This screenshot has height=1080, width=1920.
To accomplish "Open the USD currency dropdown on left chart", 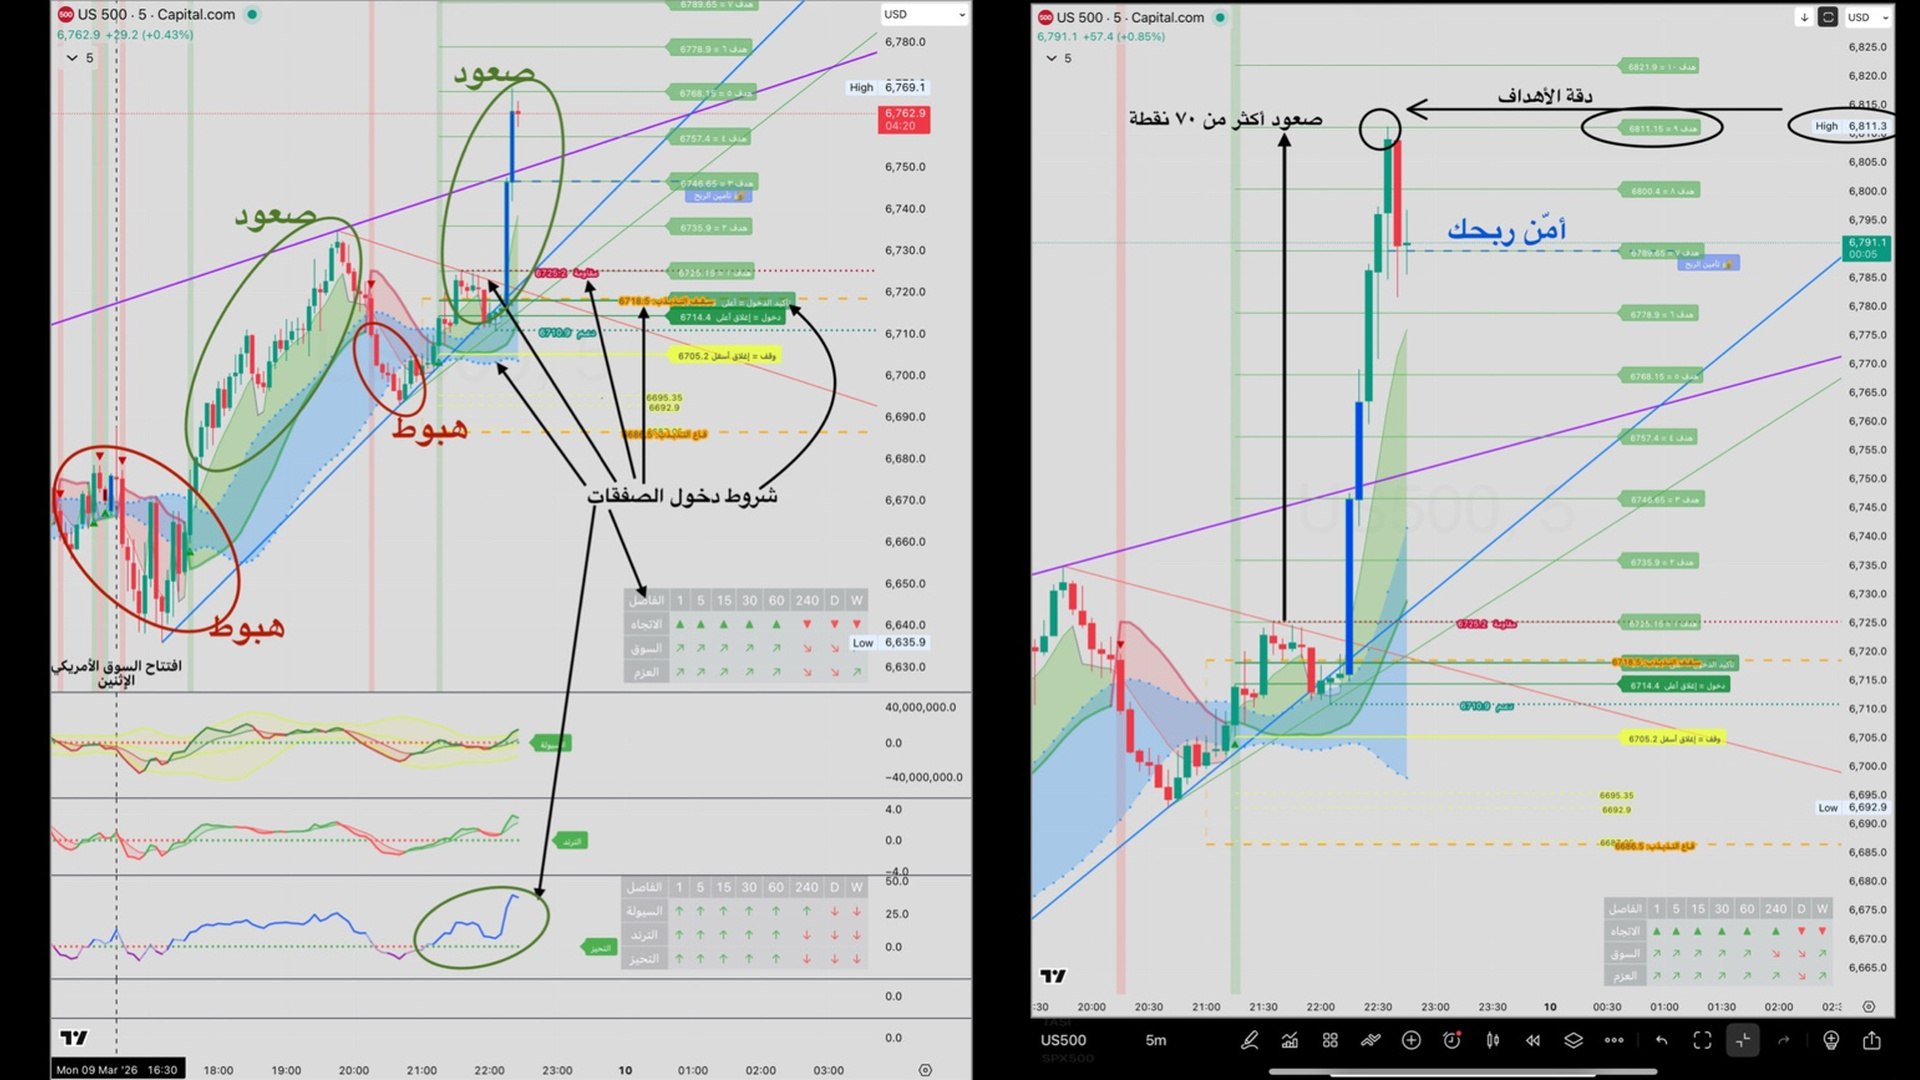I will tap(925, 14).
